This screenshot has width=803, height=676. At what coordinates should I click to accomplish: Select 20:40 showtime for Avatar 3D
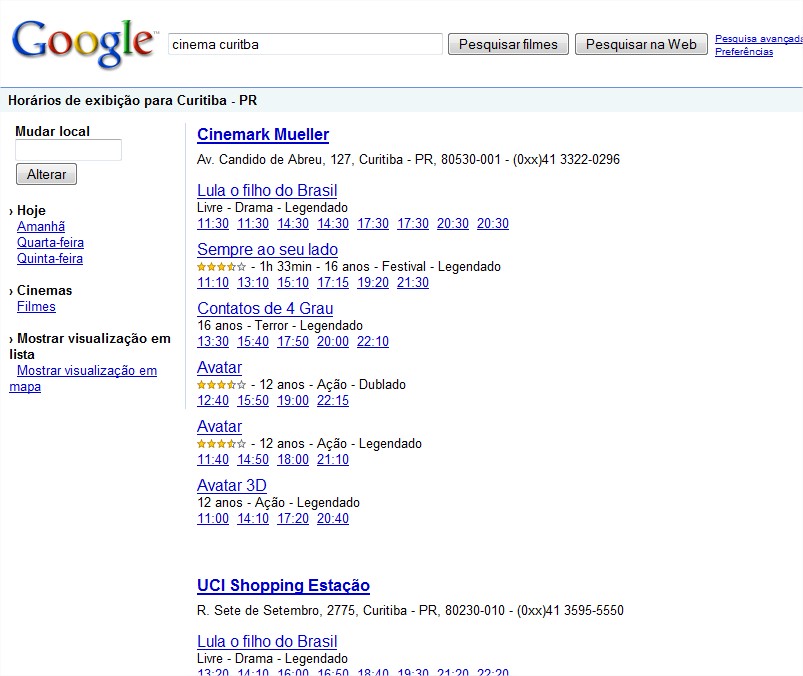coord(333,518)
